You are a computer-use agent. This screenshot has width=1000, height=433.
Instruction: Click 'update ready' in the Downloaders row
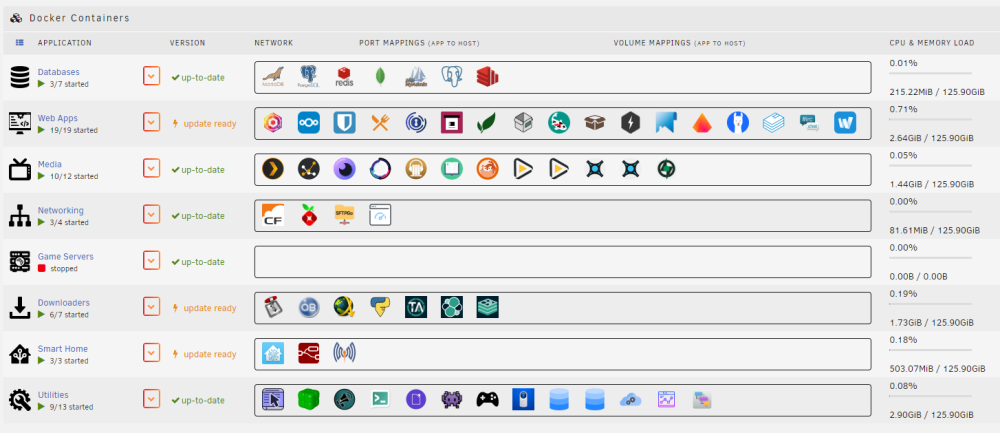(210, 308)
